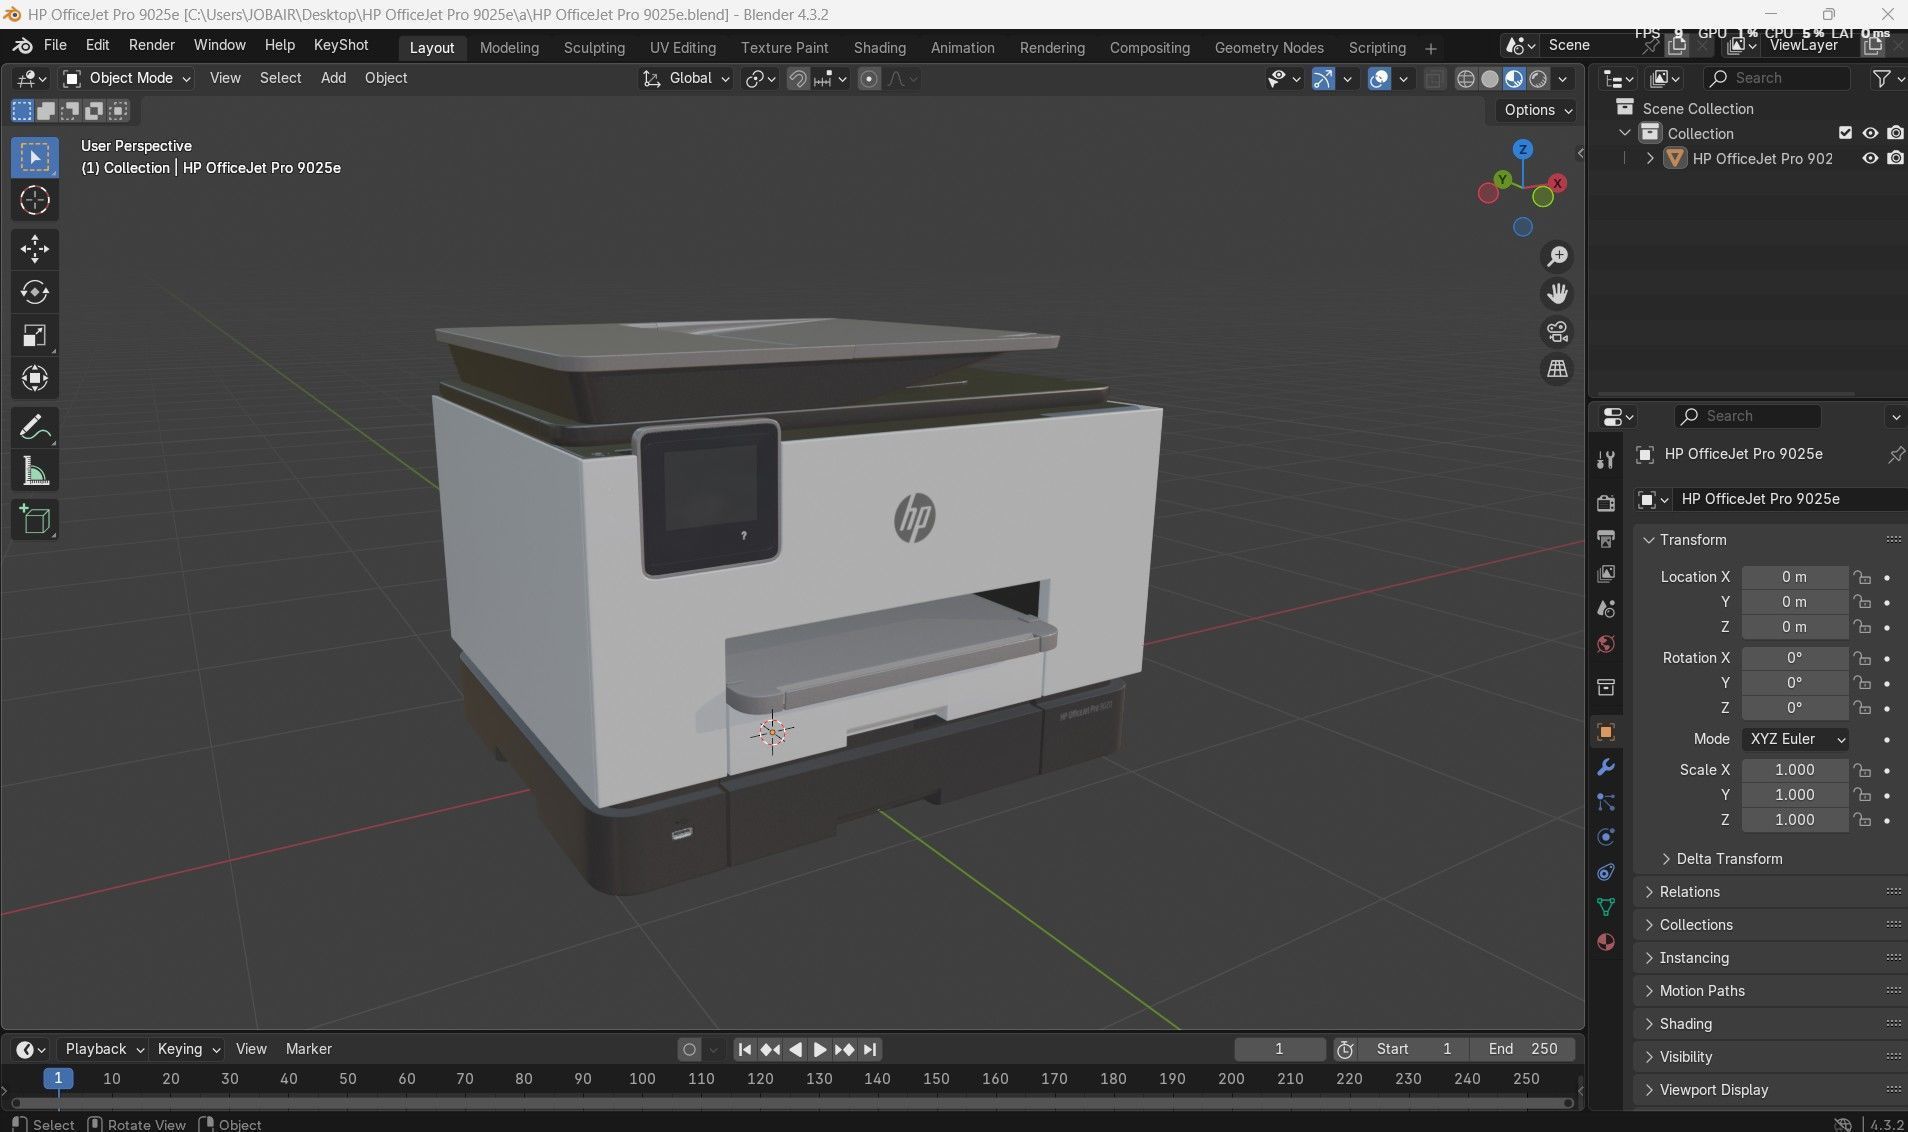Click the pan view hand icon
This screenshot has height=1132, width=1908.
(x=1557, y=294)
